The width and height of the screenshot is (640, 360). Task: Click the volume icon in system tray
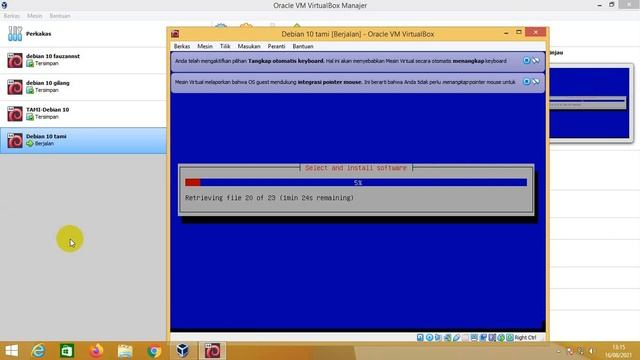coord(591,351)
